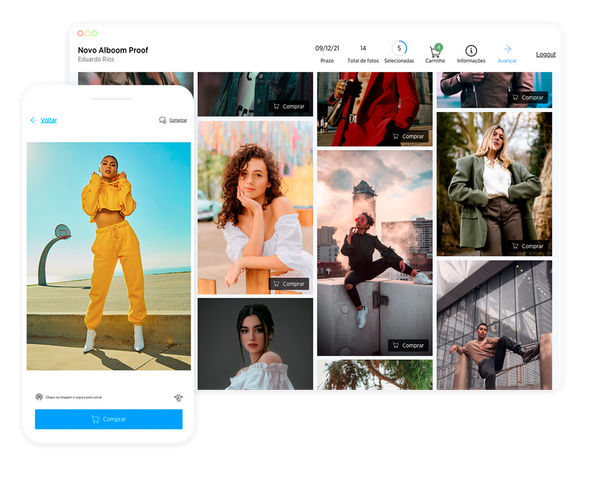Screen dimensions: 600x477
Task: Click Comprar on the red coat photo
Action: coord(408,135)
